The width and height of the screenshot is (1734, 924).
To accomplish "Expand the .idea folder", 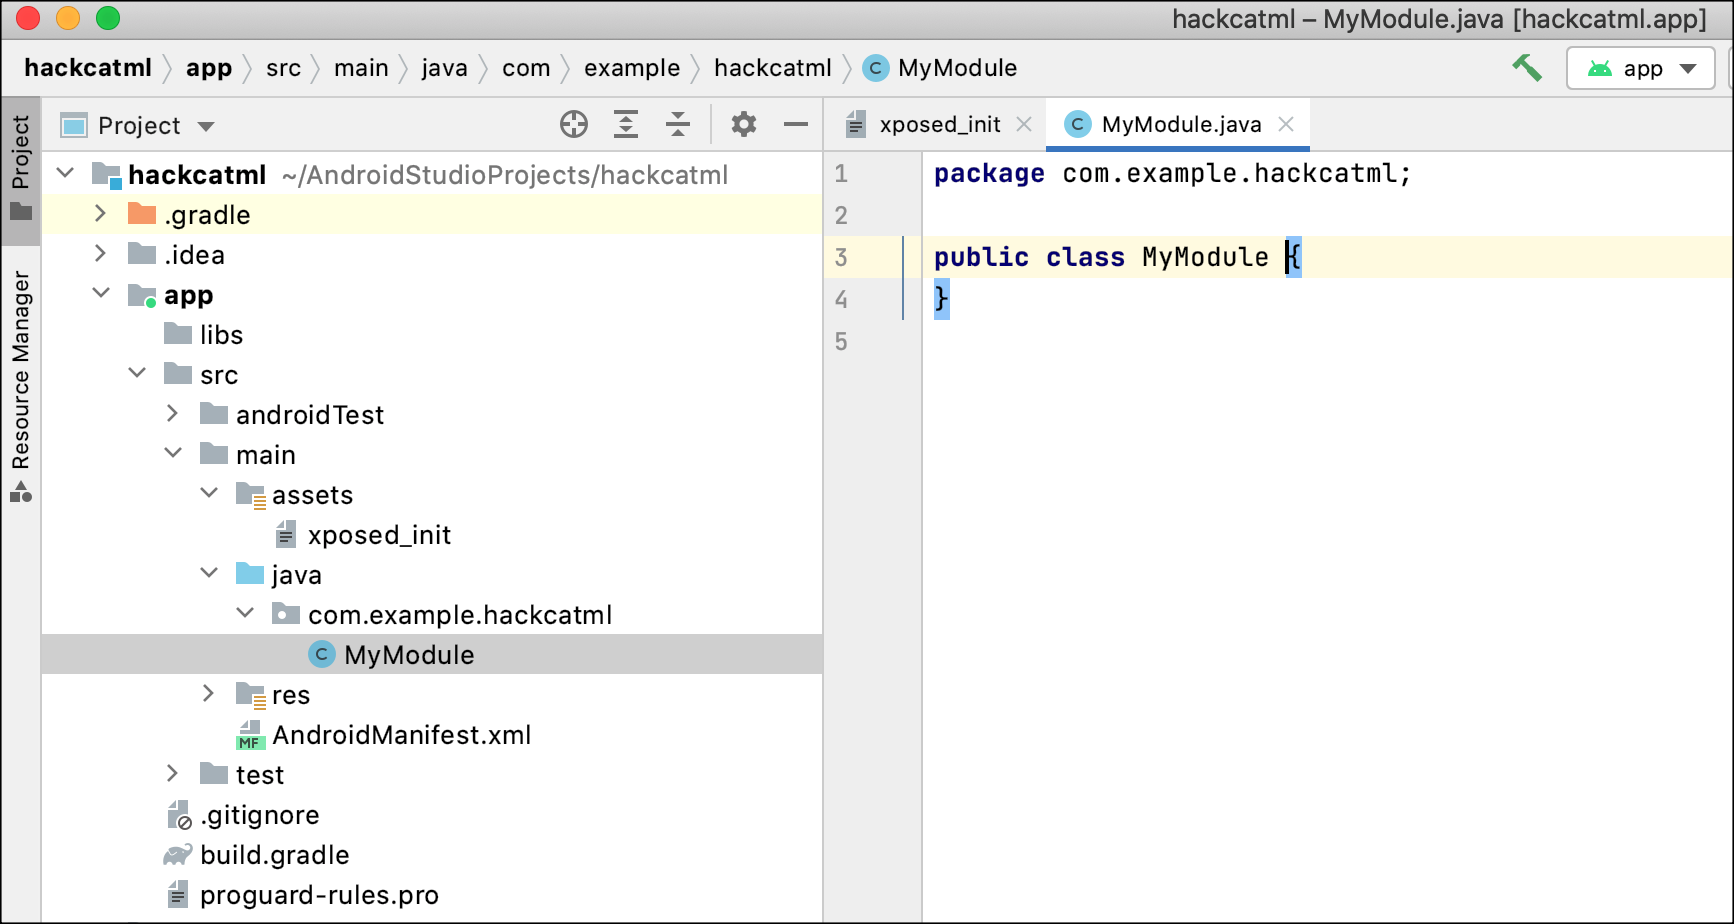I will [100, 254].
